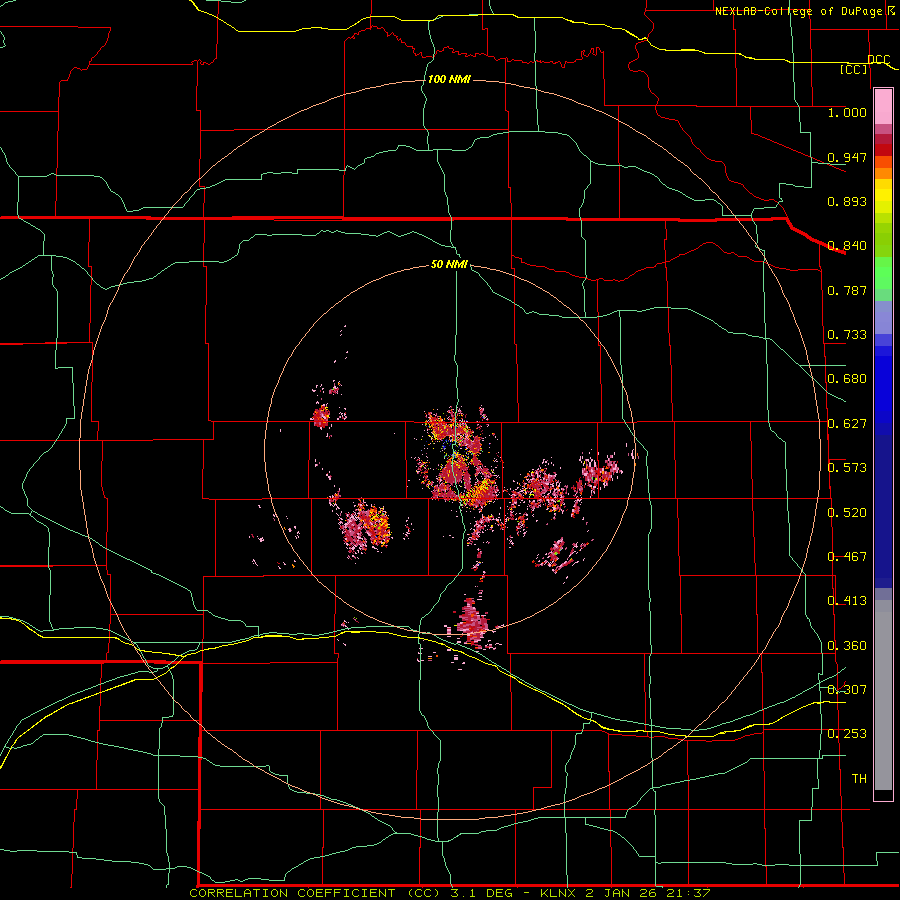Click the CORRELATION COEFFICIENT (CC) product title
Screen dimensions: 900x900
point(315,893)
